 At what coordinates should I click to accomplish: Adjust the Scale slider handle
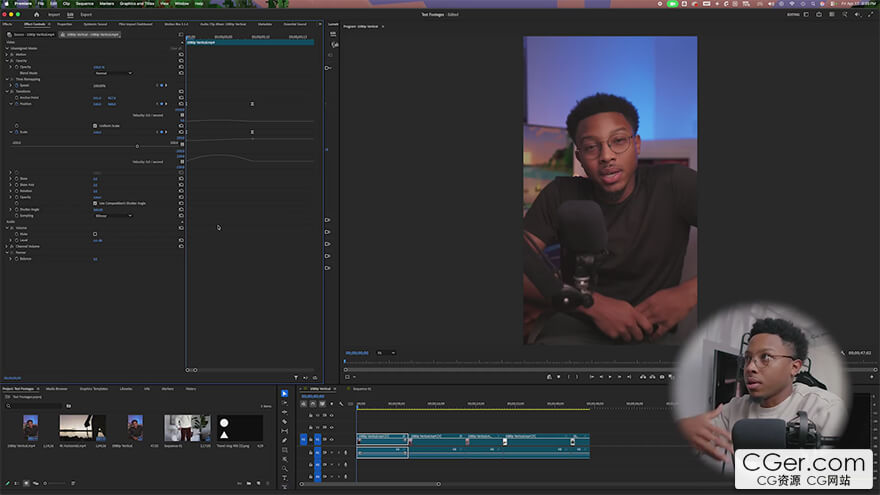pyautogui.click(x=137, y=146)
